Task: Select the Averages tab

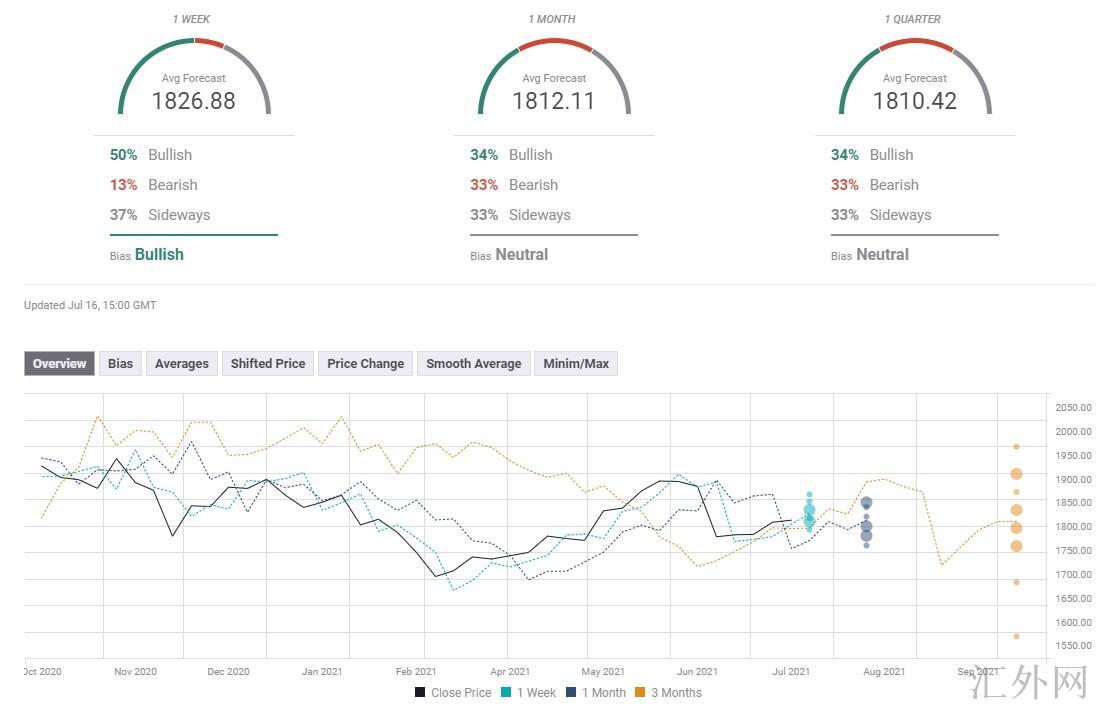Action: point(181,364)
